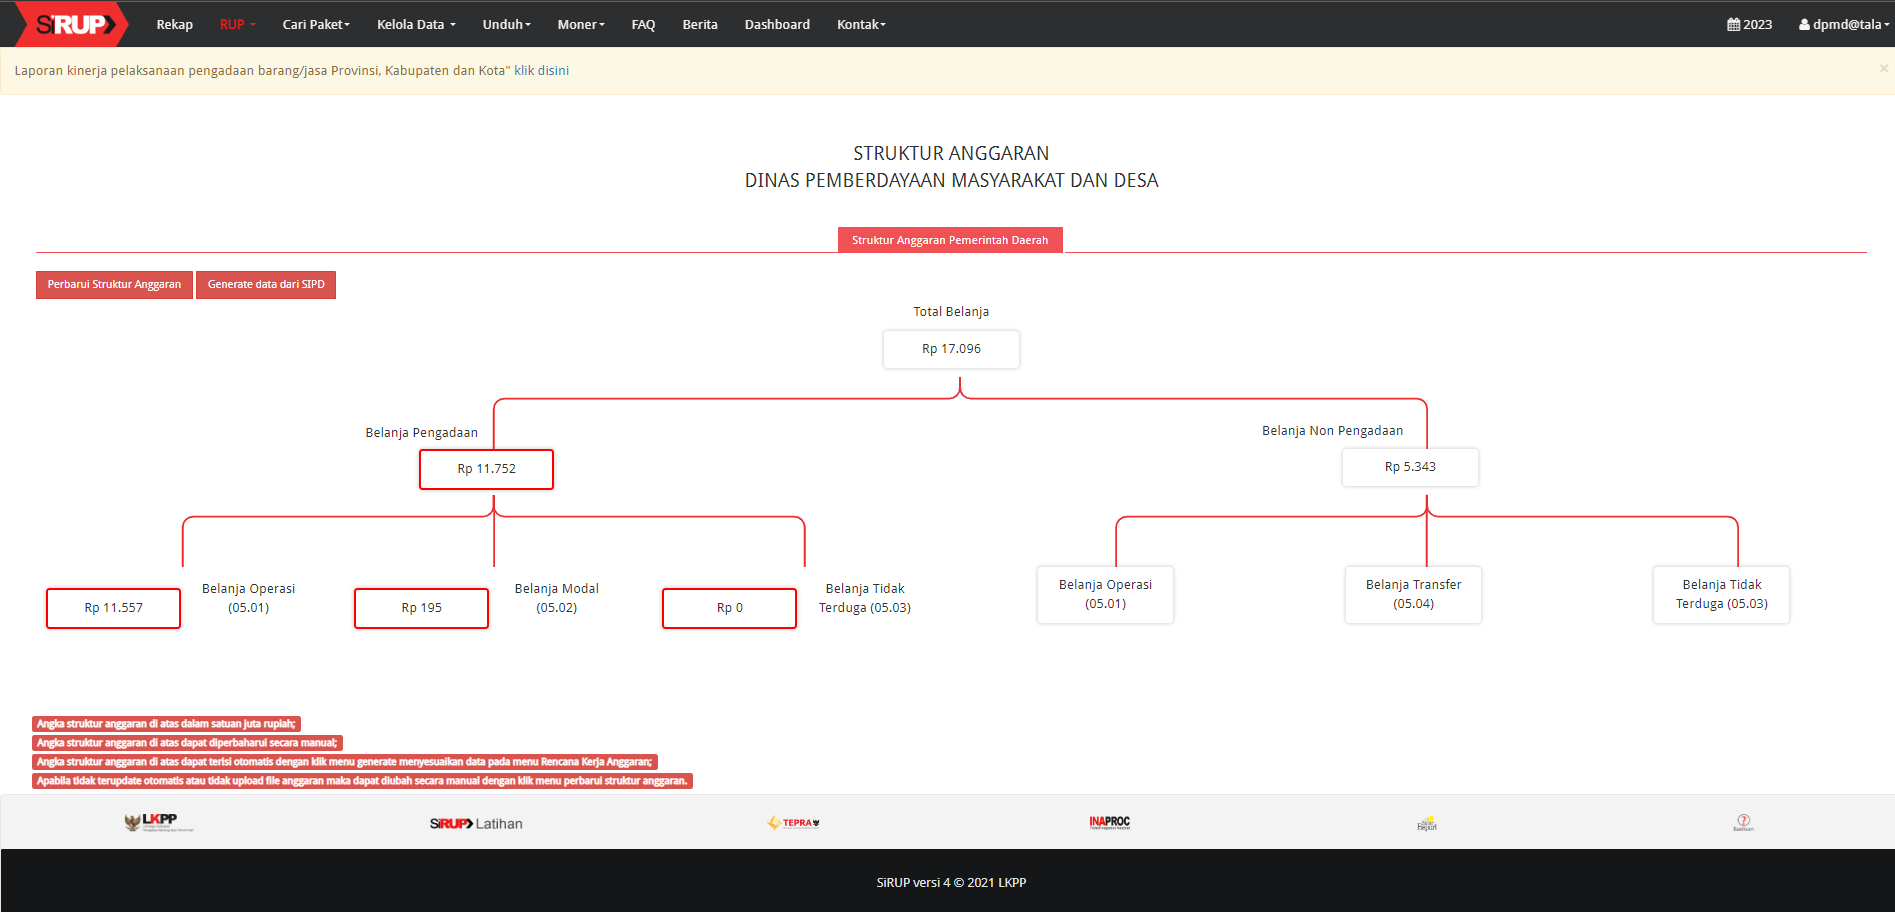Expand the RUP dropdown menu
Image resolution: width=1895 pixels, height=912 pixels.
click(237, 24)
